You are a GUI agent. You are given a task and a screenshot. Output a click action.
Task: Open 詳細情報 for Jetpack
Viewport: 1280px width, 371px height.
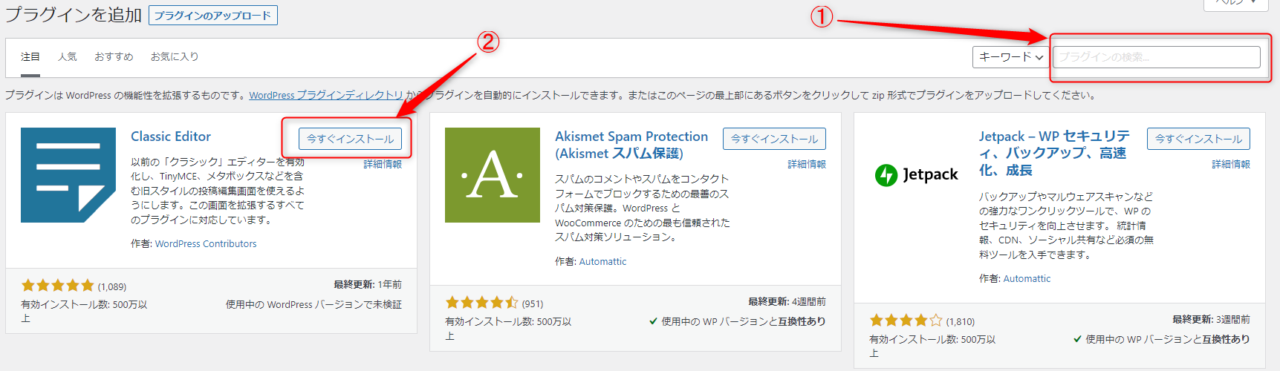point(1230,164)
